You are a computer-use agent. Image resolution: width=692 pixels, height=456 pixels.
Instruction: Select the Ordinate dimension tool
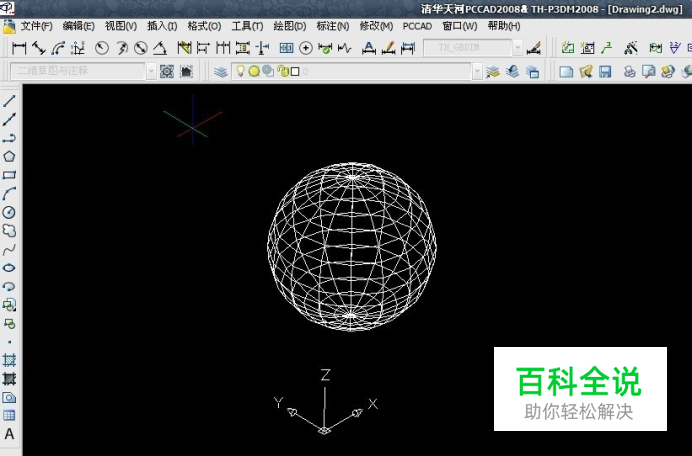[78, 48]
